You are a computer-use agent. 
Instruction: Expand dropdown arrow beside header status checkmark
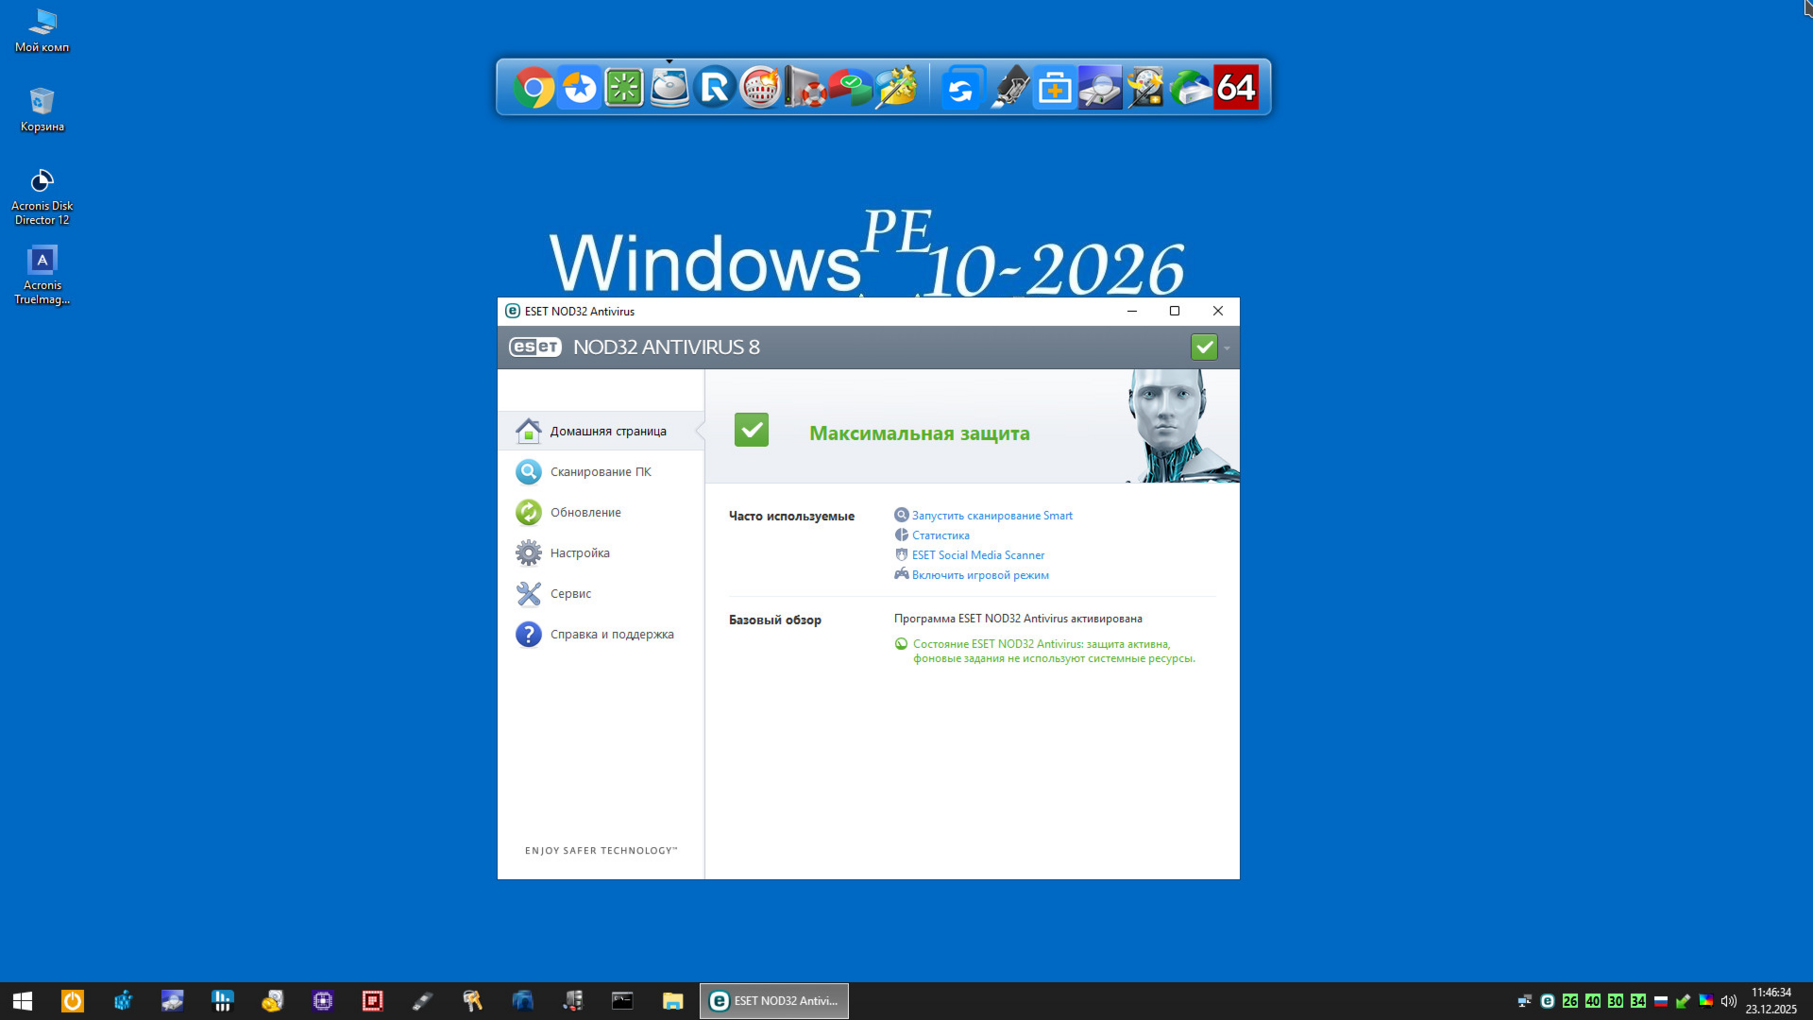coord(1227,348)
